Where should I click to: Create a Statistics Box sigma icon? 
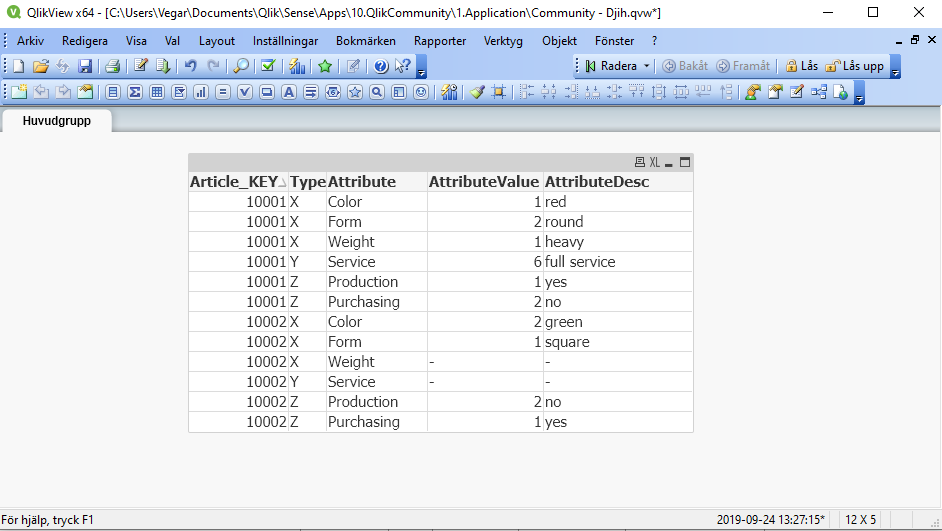click(135, 92)
